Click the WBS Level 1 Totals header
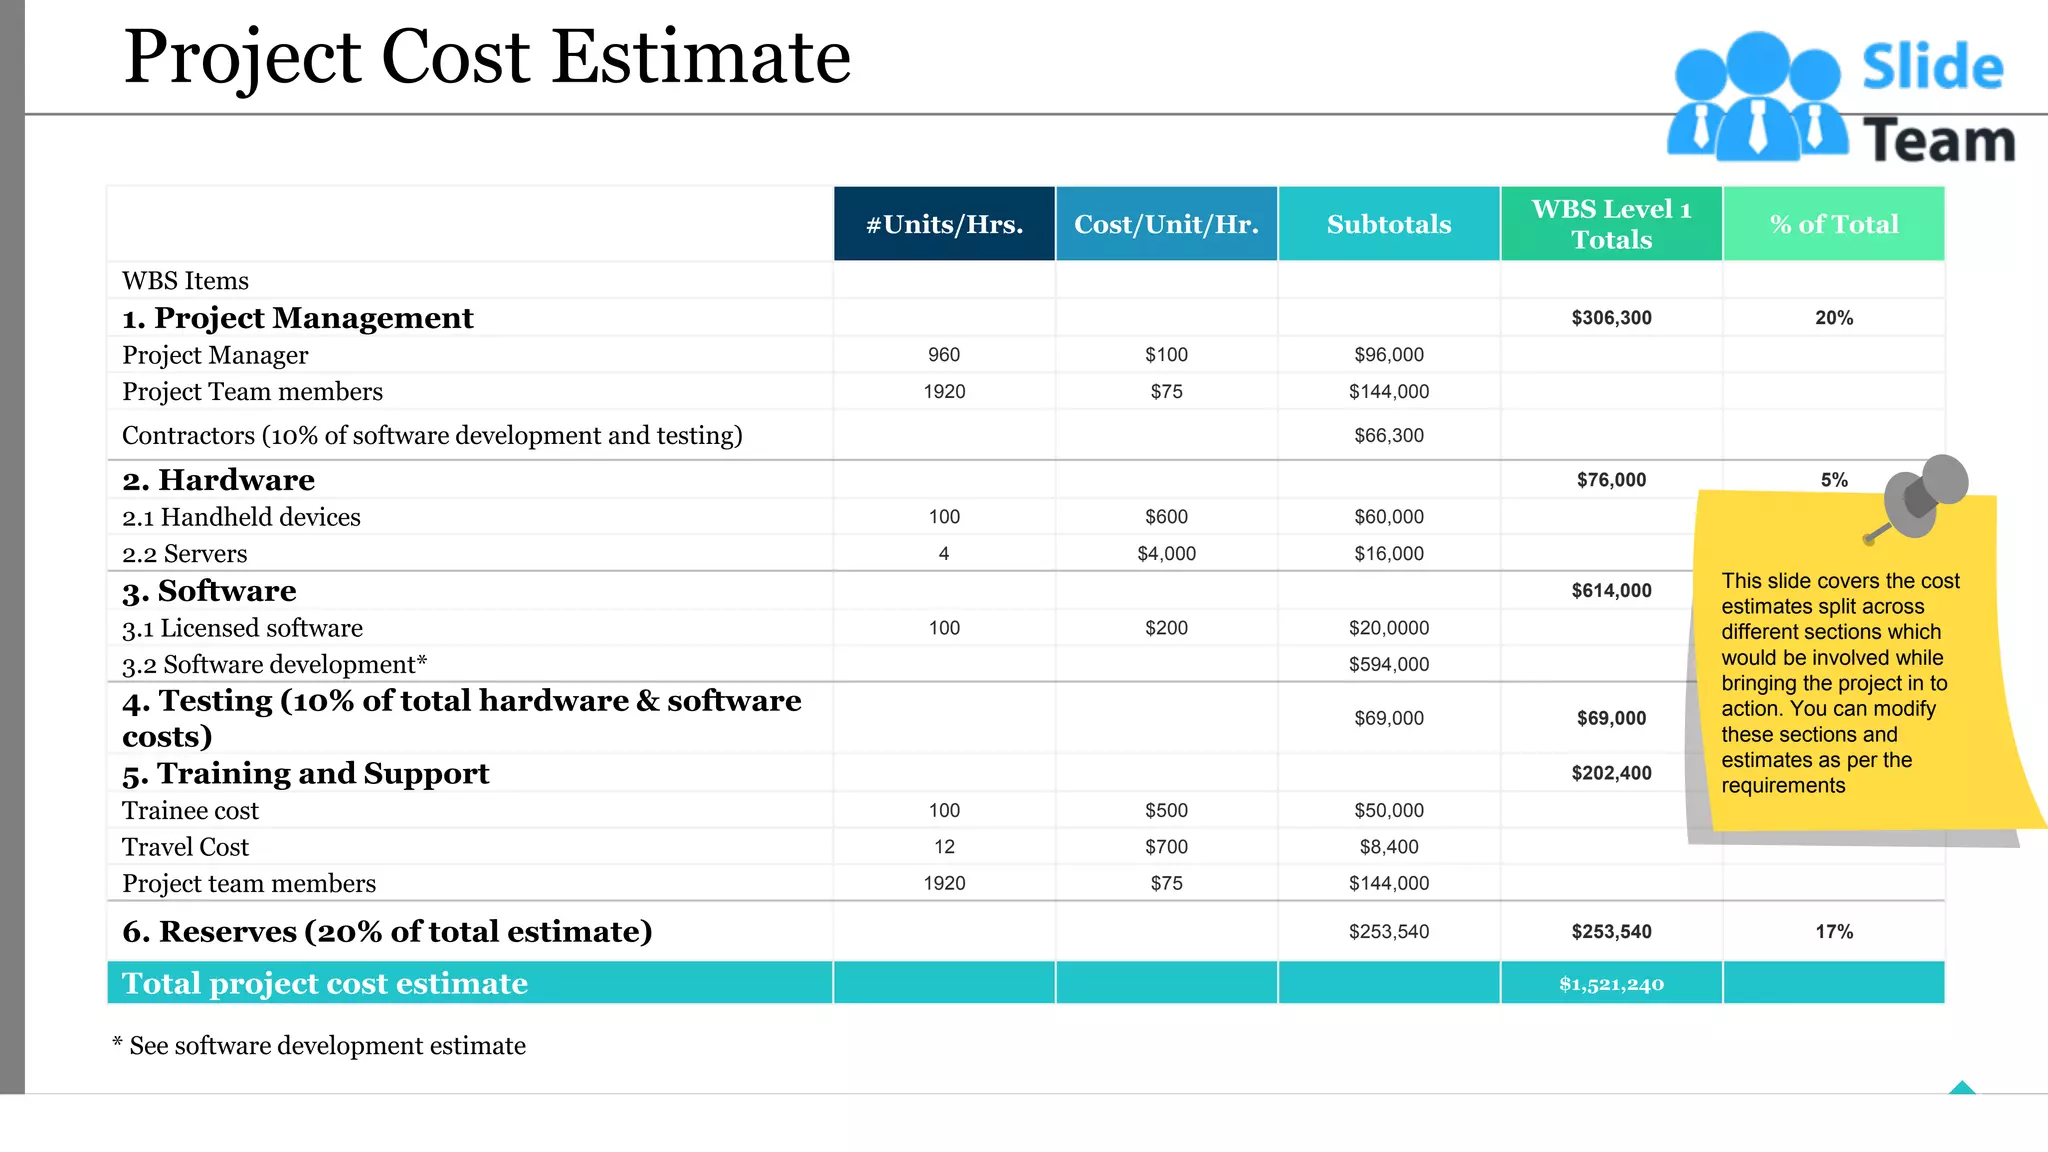Screen dimensions: 2048x1152 (x=1611, y=224)
